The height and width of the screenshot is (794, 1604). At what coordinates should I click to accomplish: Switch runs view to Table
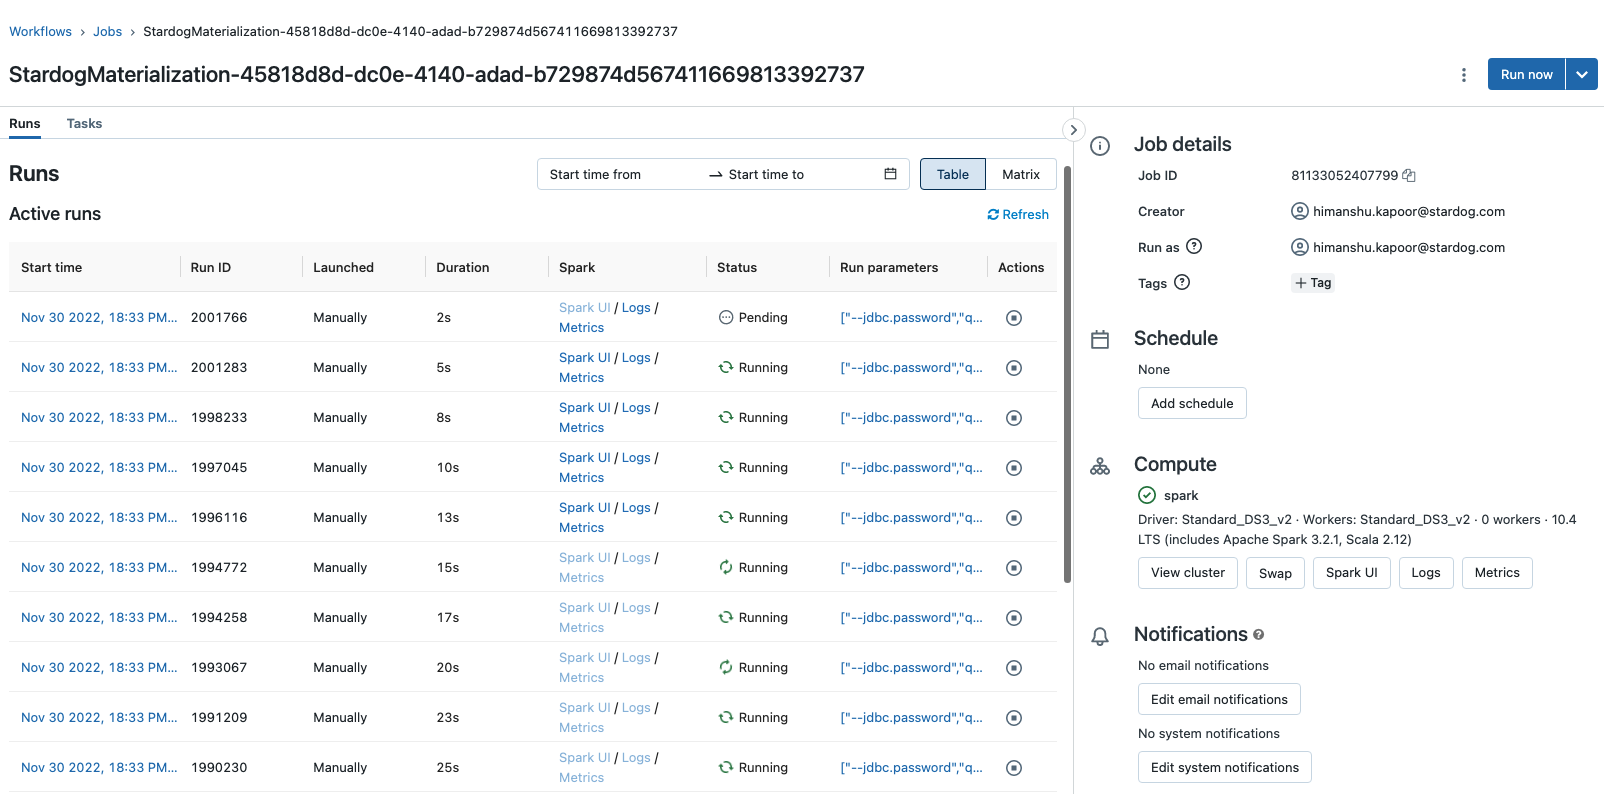952,174
